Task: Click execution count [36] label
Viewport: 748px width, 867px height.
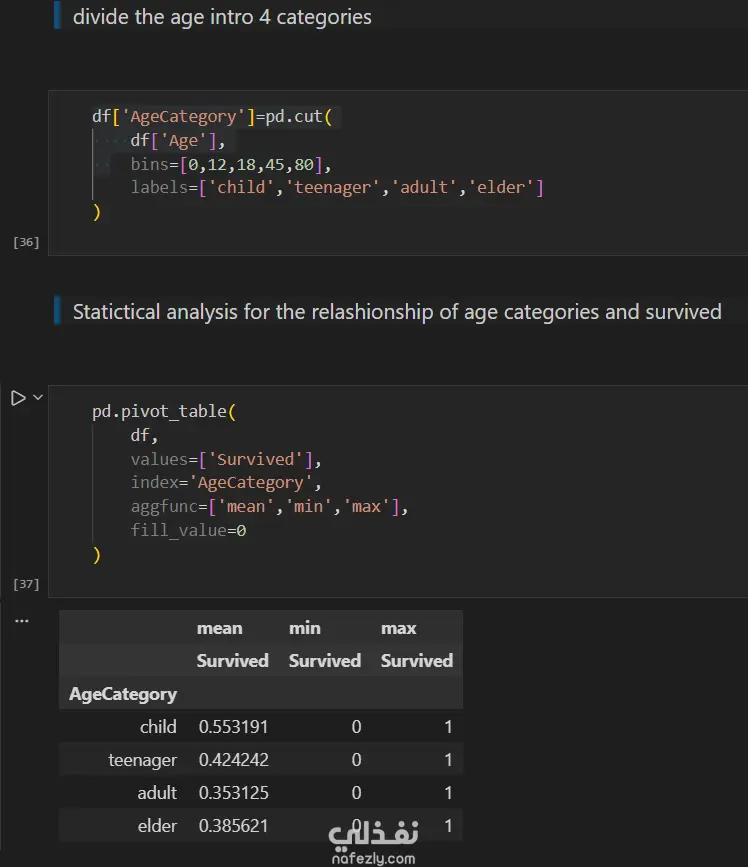Action: coord(26,242)
